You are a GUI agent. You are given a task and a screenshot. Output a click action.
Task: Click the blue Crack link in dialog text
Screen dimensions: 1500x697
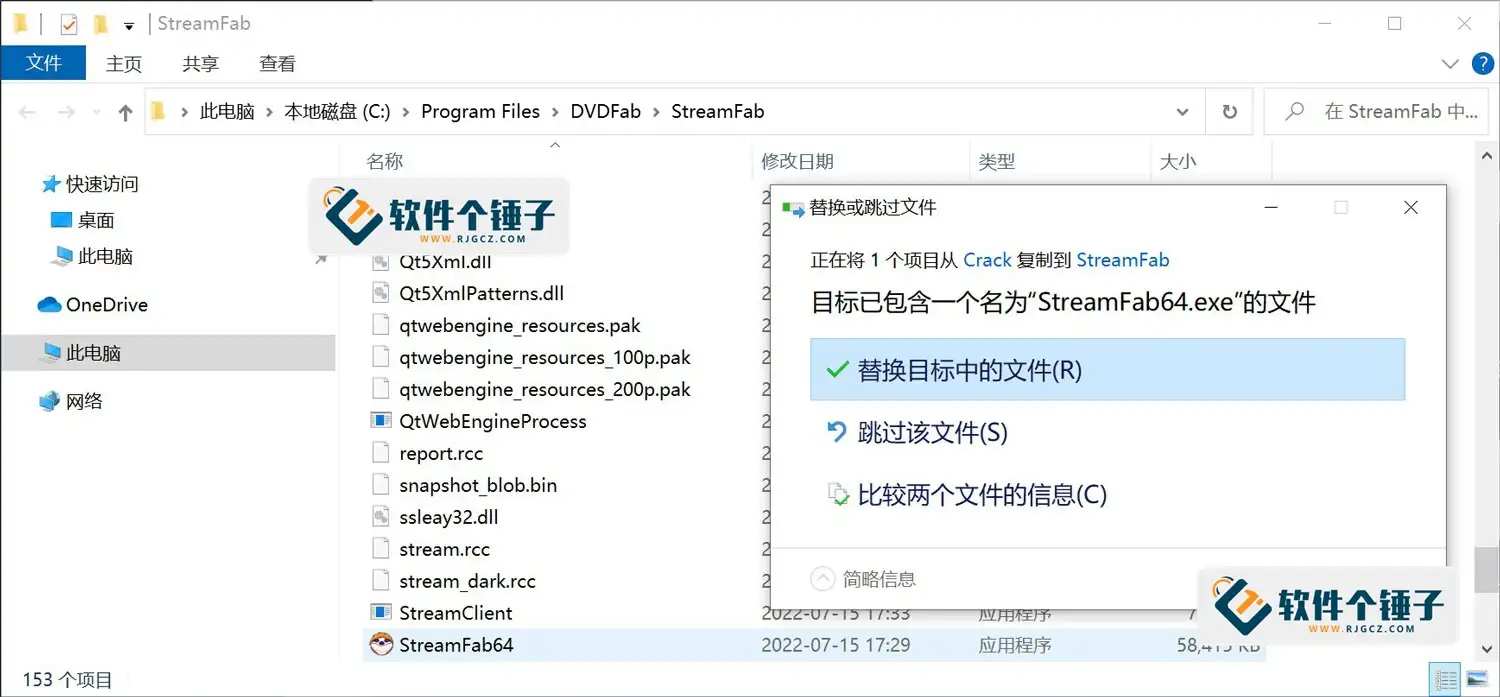click(x=988, y=260)
